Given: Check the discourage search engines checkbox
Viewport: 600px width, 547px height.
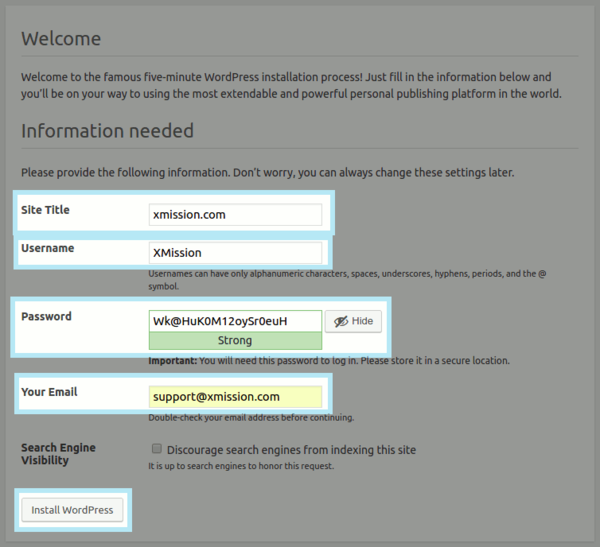Looking at the screenshot, I should (x=156, y=449).
